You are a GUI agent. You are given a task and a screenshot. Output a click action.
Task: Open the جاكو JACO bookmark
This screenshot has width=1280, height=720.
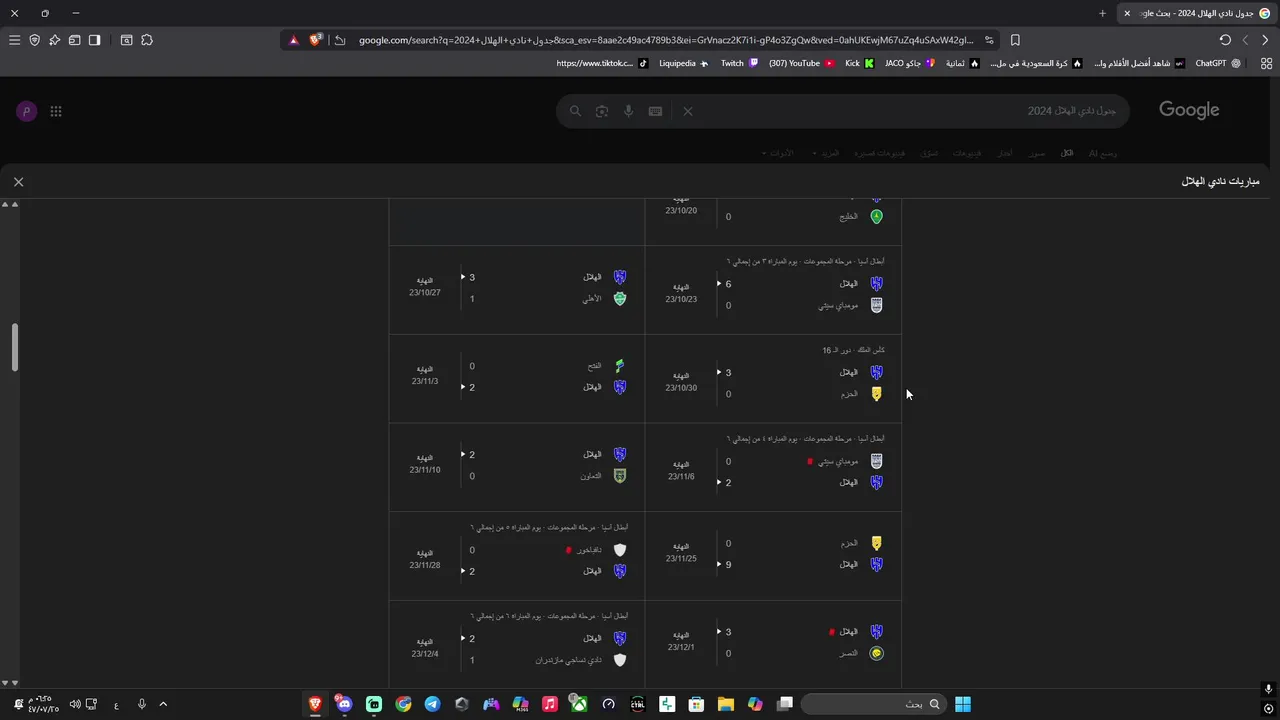(910, 63)
